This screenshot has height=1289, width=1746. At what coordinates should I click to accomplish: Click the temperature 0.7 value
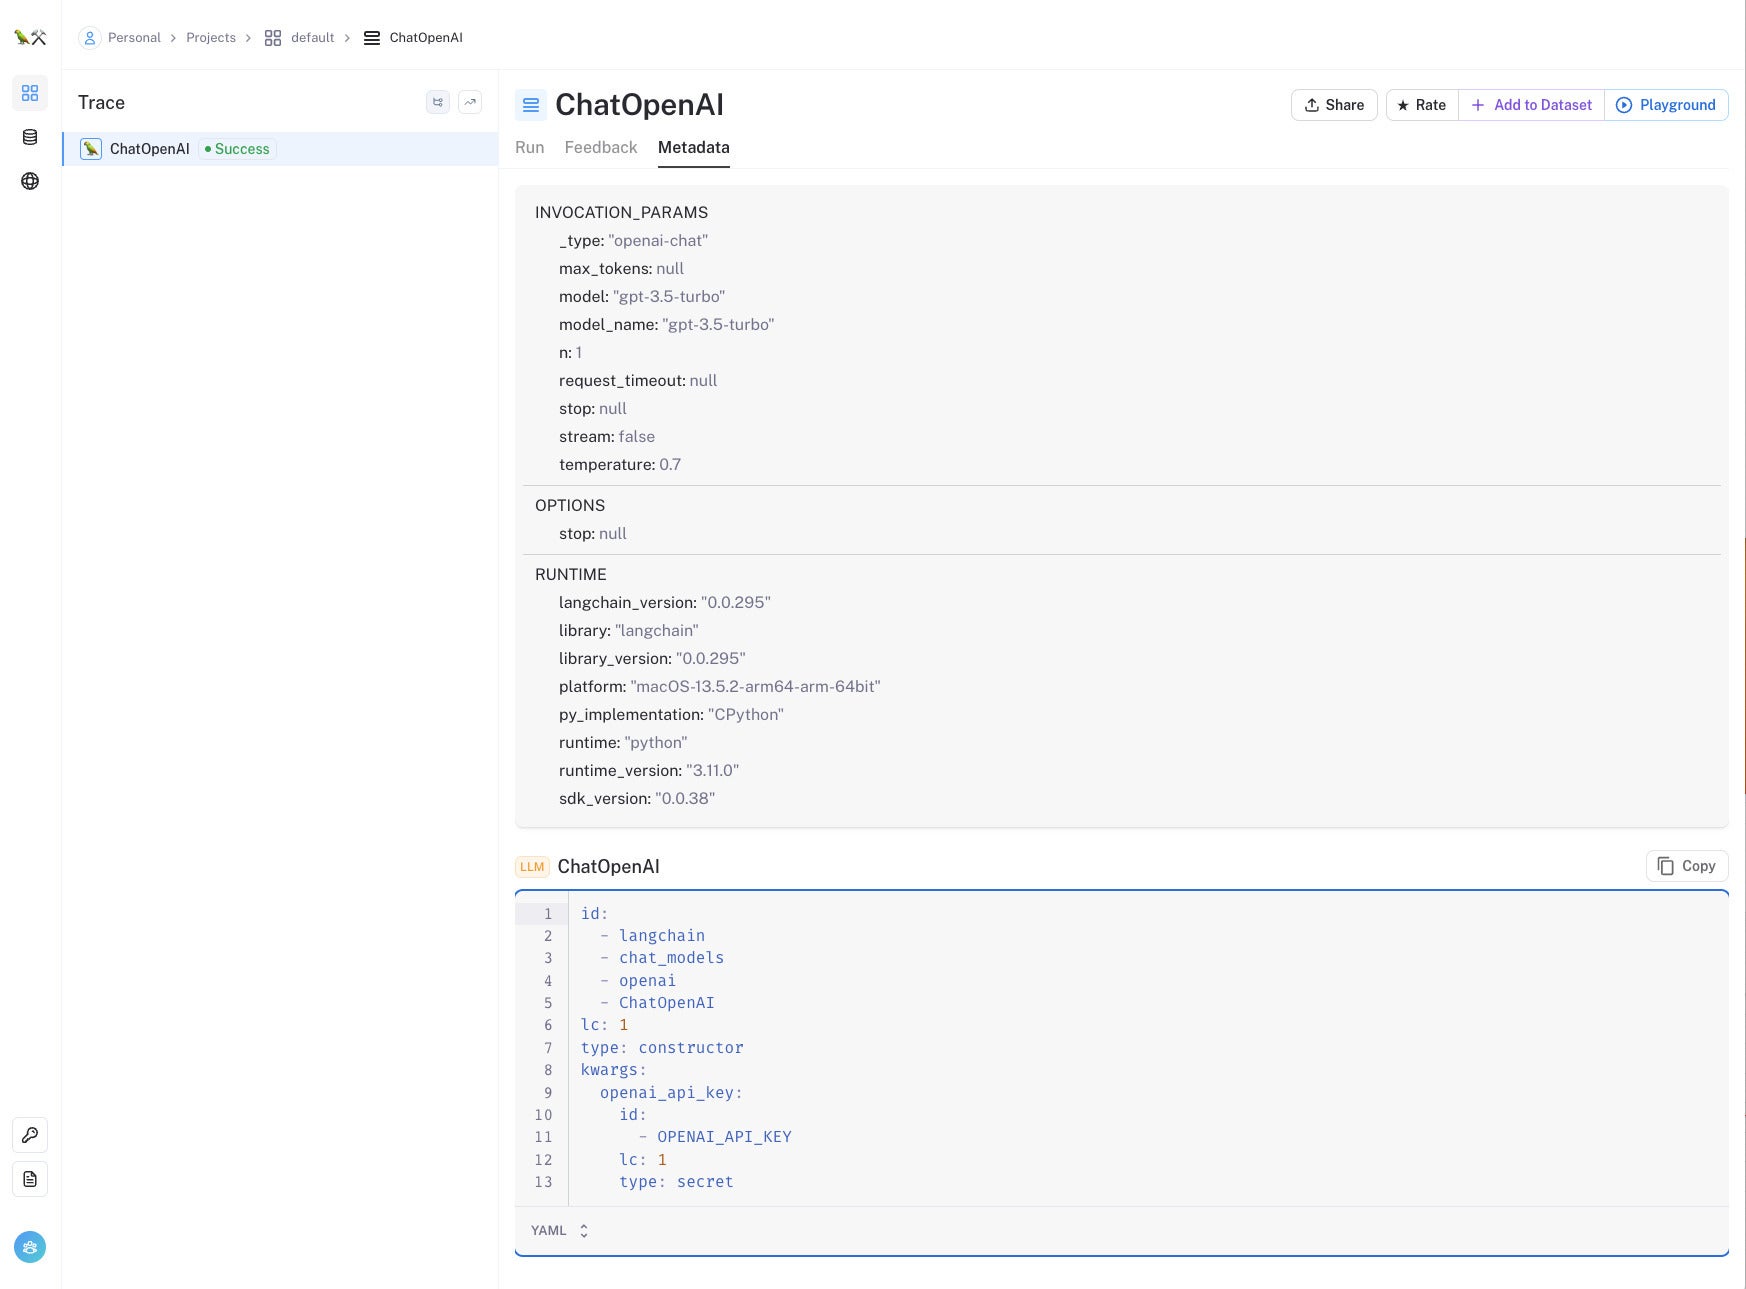670,464
